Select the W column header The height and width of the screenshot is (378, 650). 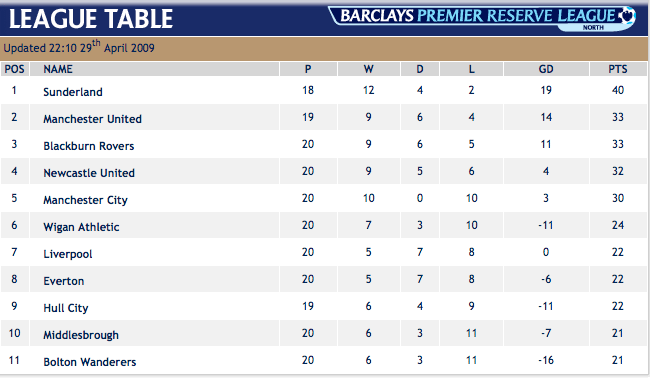tap(369, 69)
